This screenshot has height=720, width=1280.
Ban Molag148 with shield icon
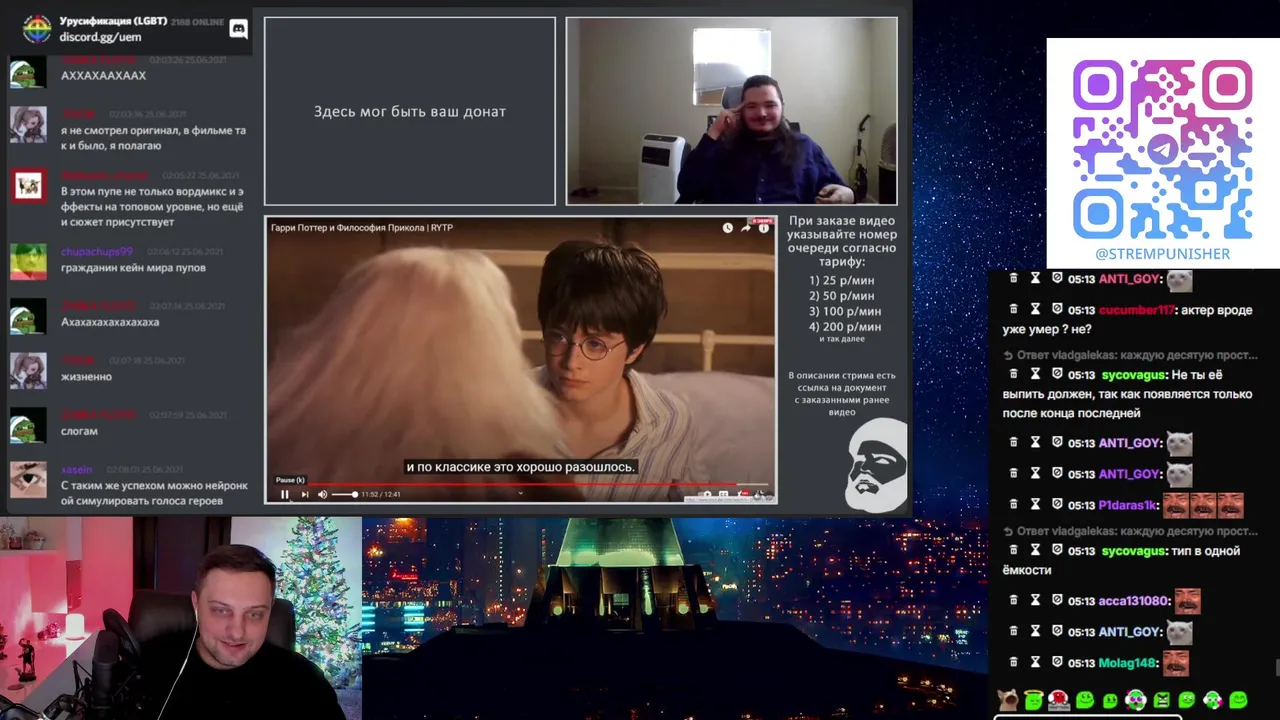point(1057,663)
